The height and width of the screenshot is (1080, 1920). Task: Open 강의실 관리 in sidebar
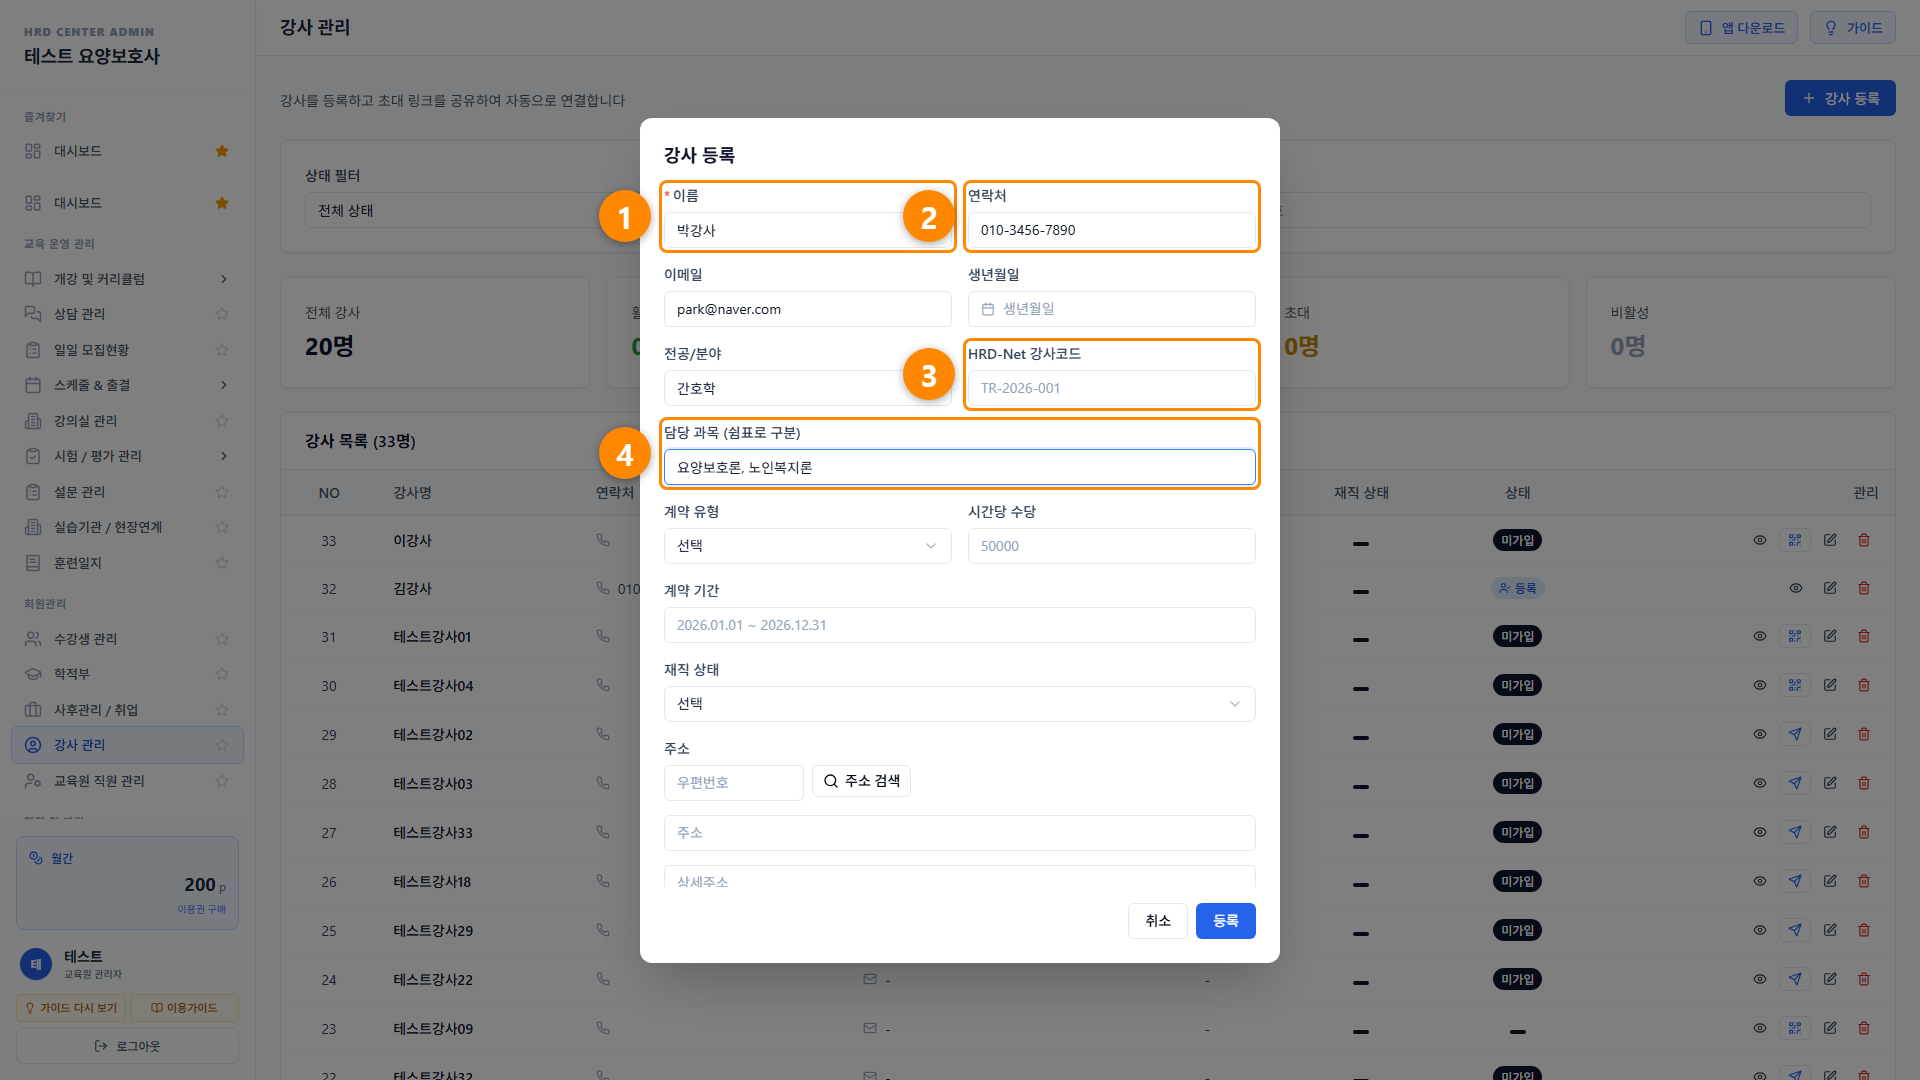(x=127, y=421)
